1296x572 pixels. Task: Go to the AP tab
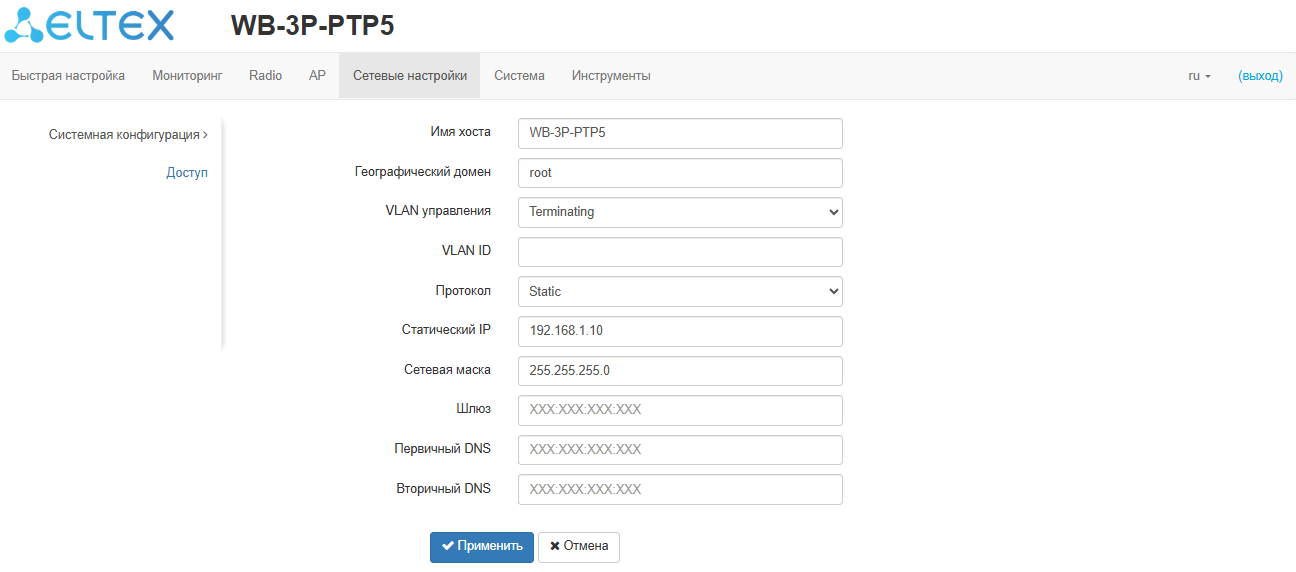coord(317,76)
